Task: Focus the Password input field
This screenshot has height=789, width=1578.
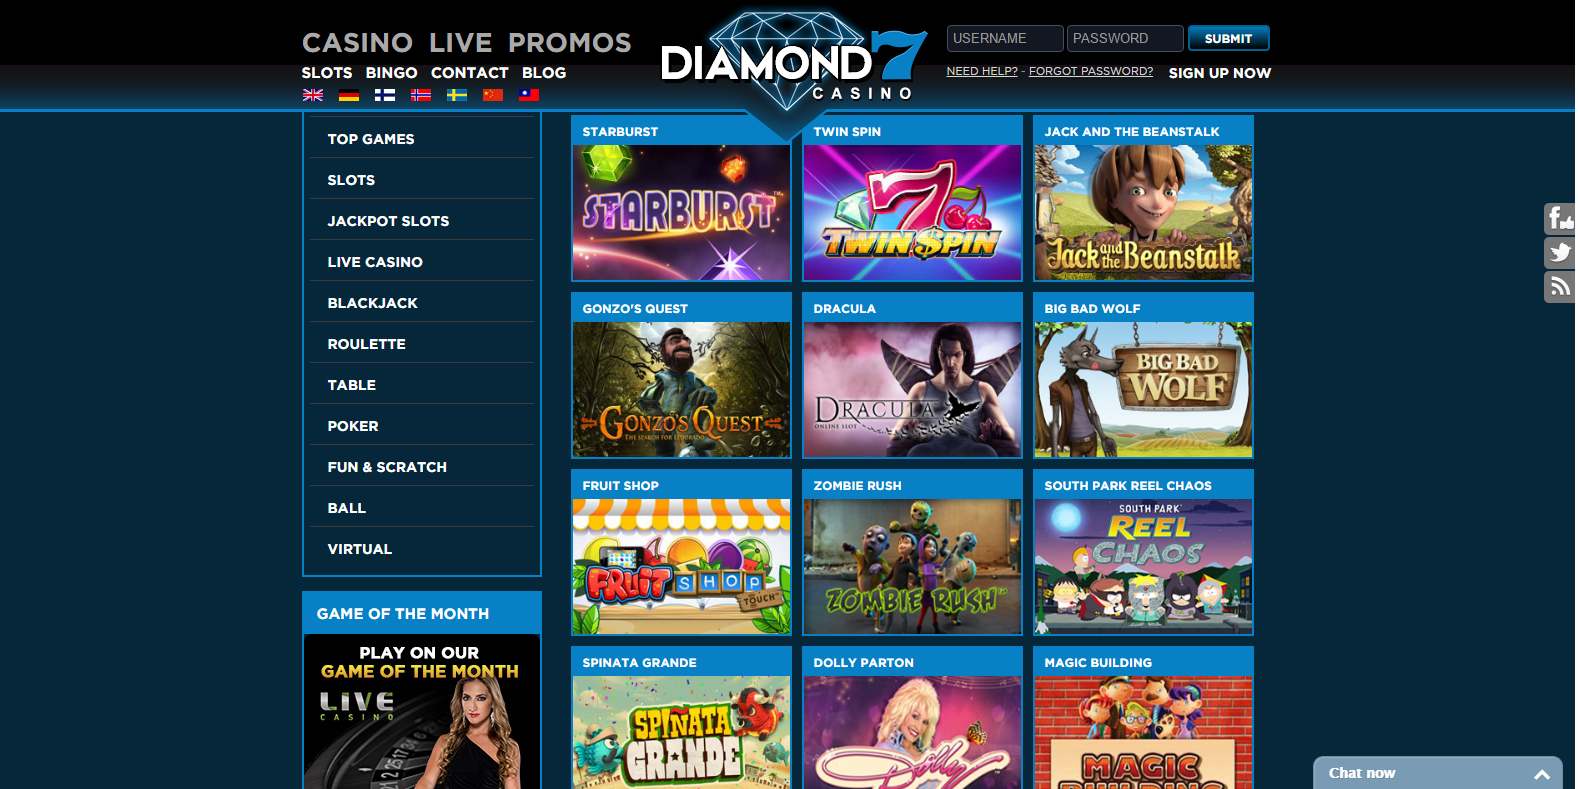Action: click(1125, 38)
